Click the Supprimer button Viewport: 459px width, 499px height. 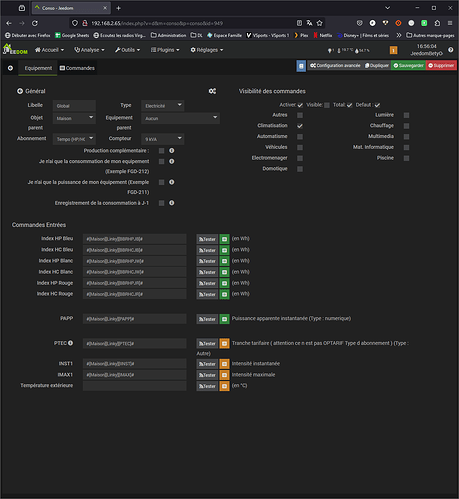pos(441,66)
